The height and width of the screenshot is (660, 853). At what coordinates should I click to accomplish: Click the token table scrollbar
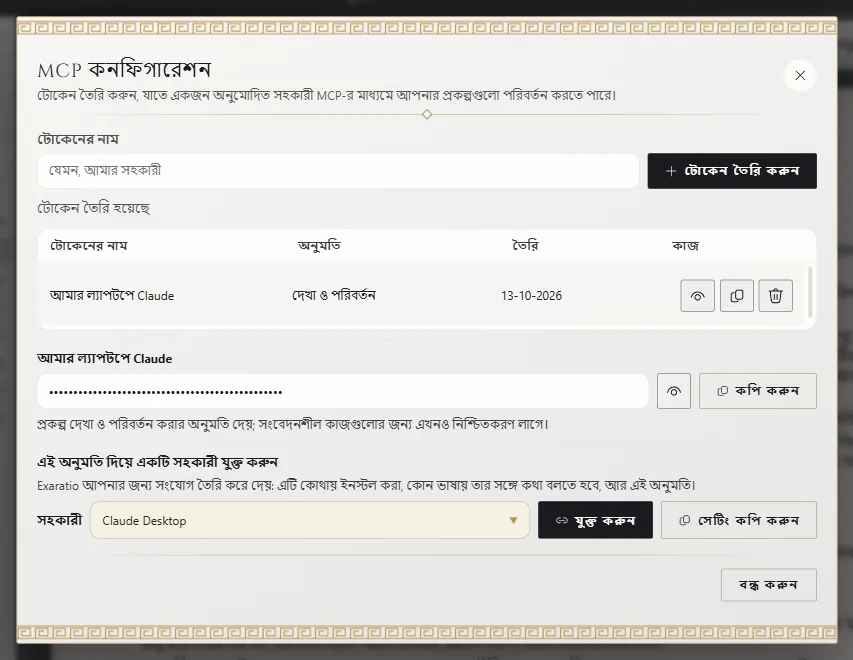[x=810, y=292]
